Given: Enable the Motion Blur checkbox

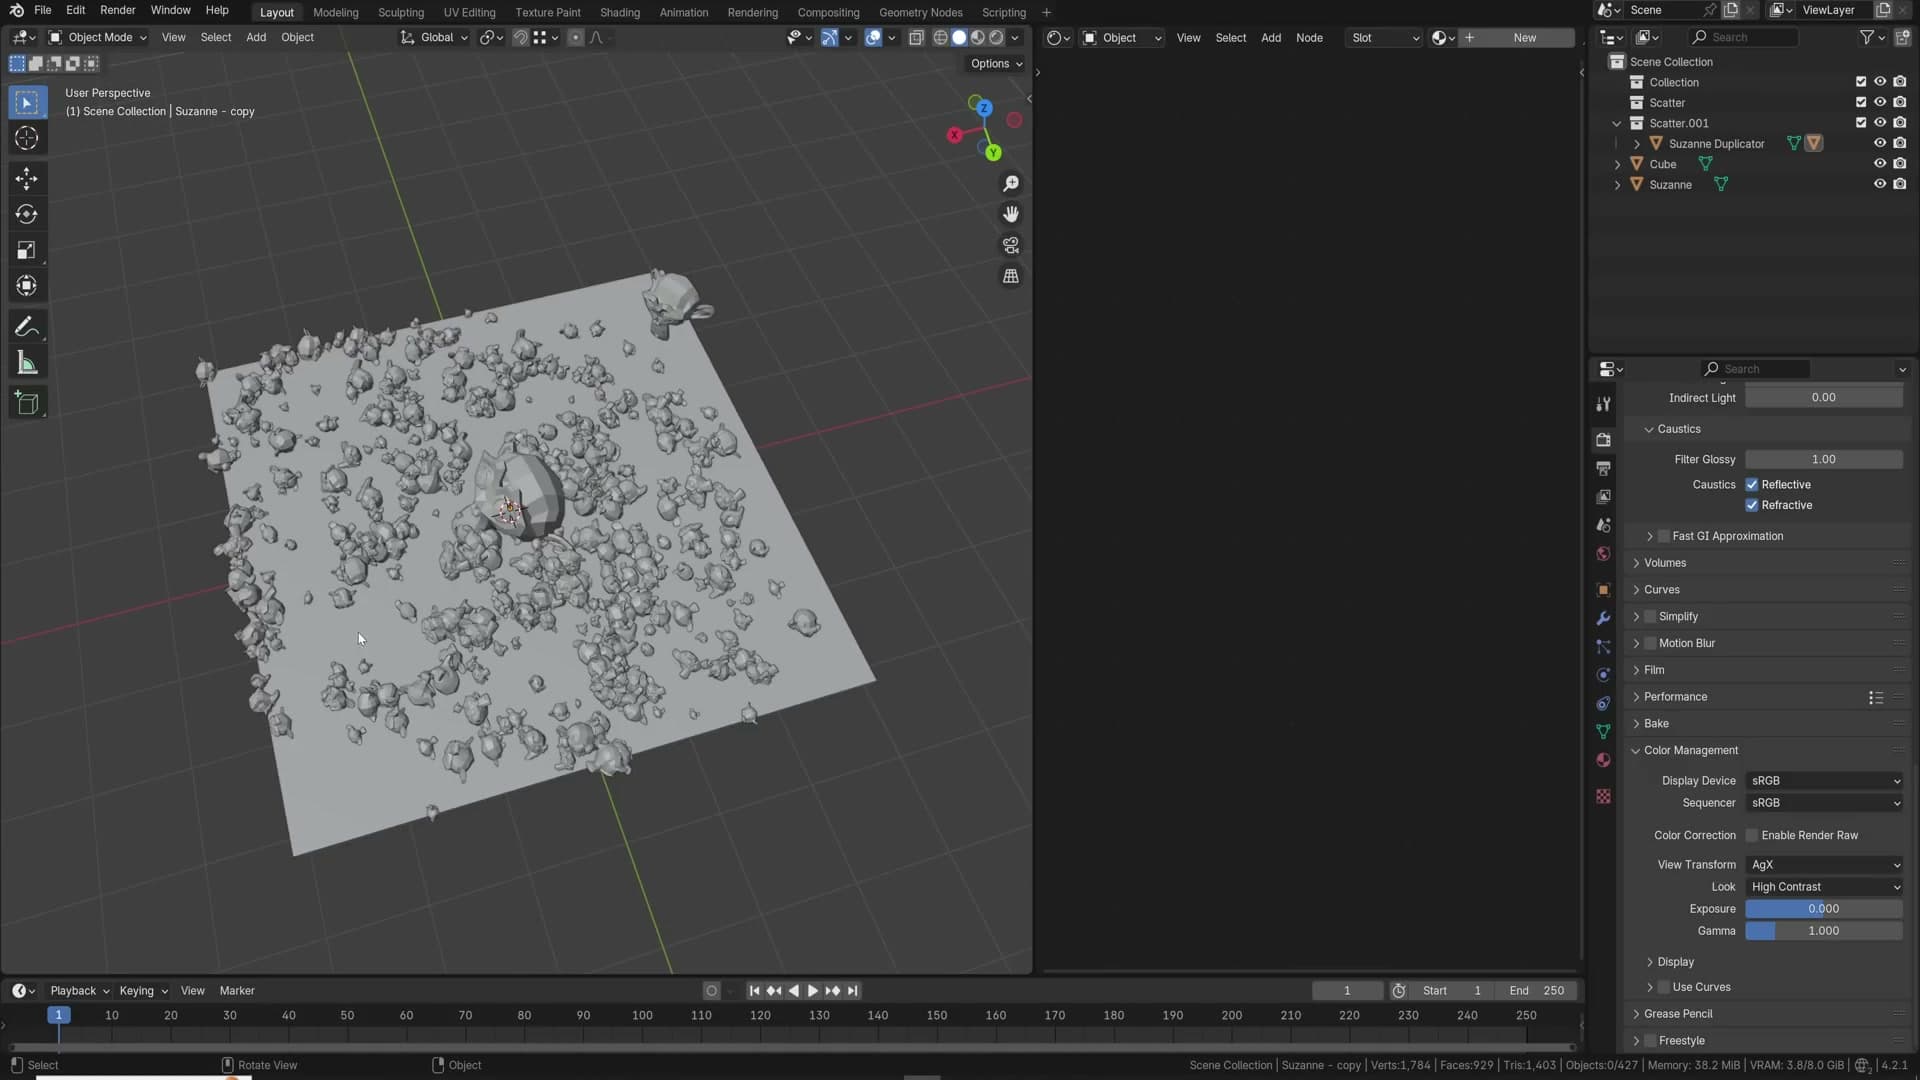Looking at the screenshot, I should click(x=1650, y=644).
